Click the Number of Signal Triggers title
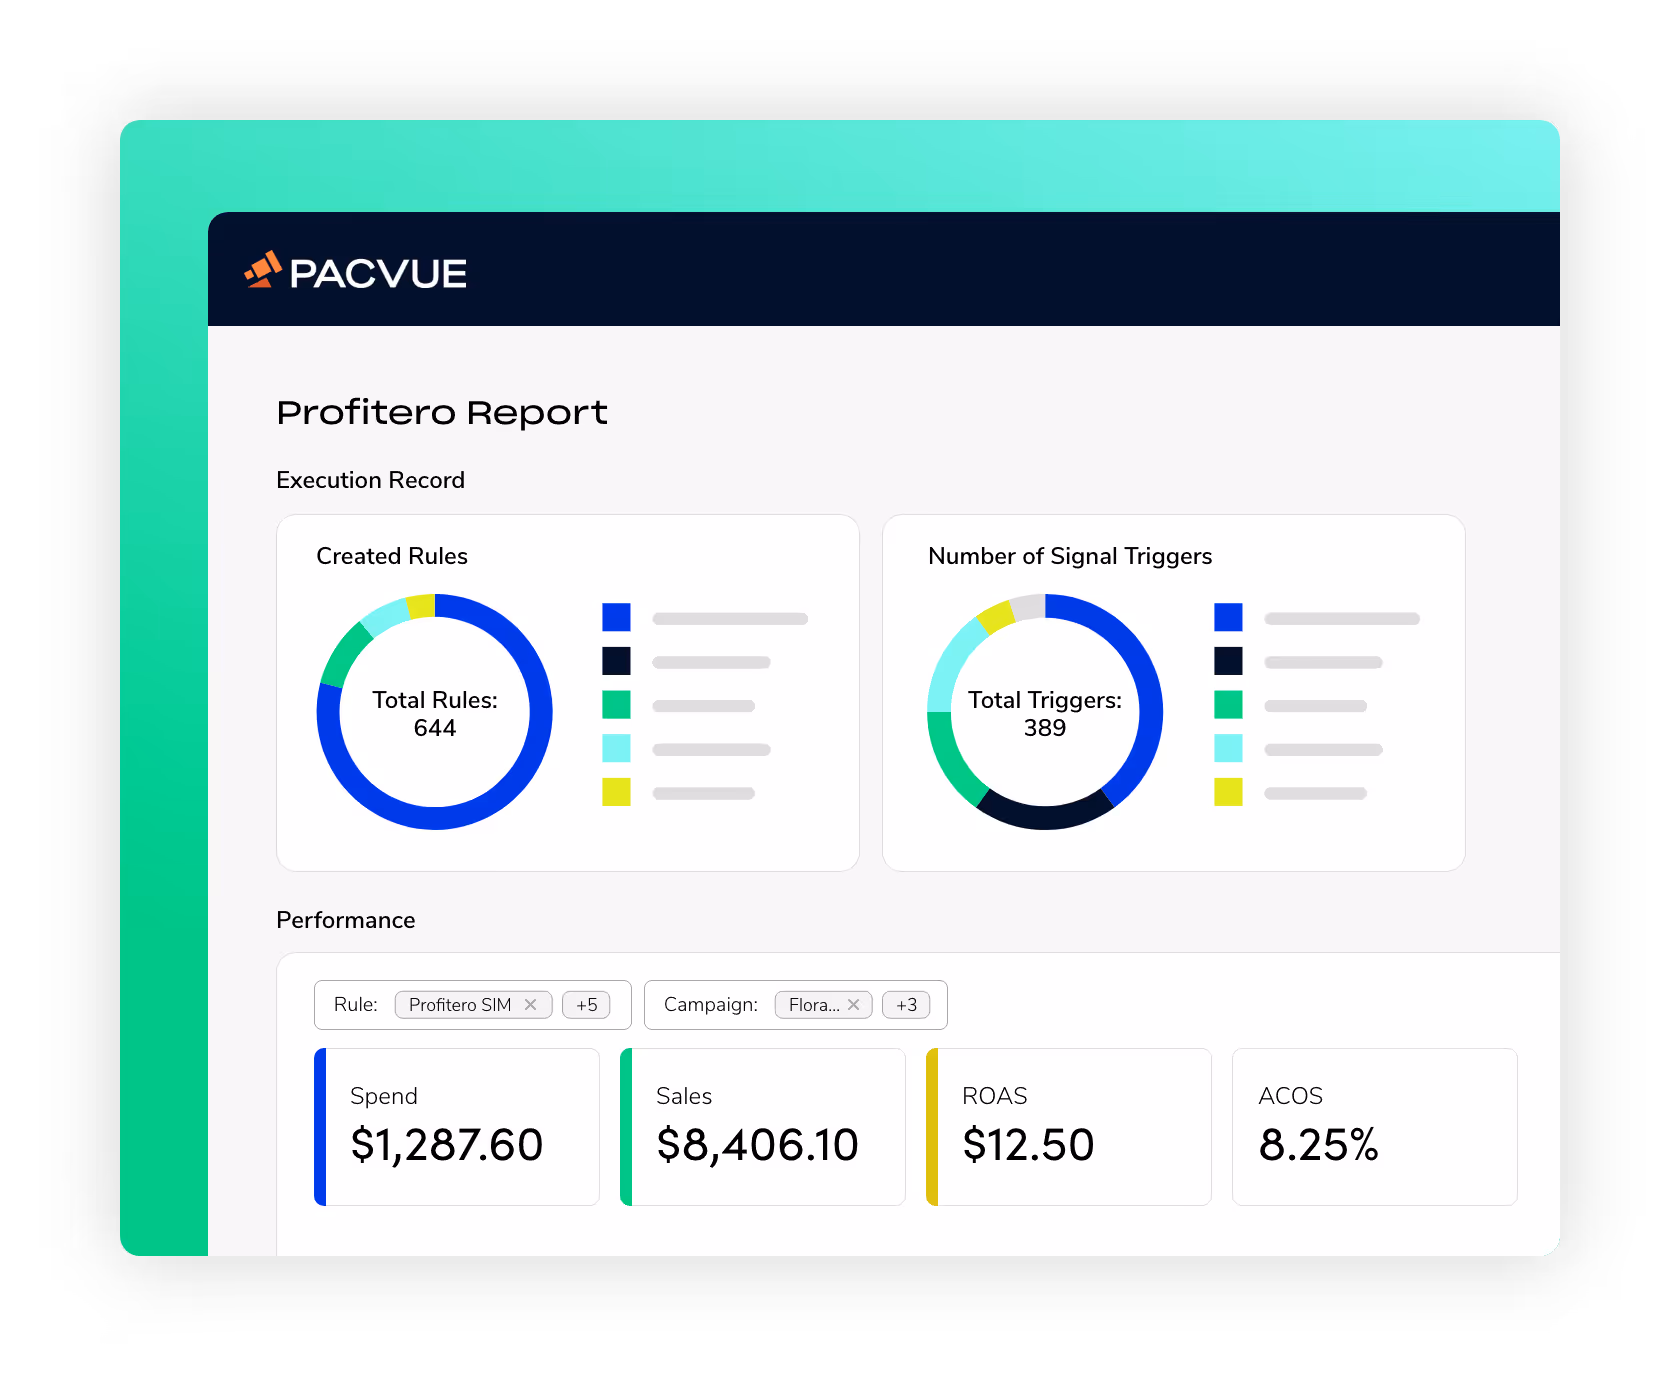This screenshot has height=1376, width=1680. tap(1070, 556)
